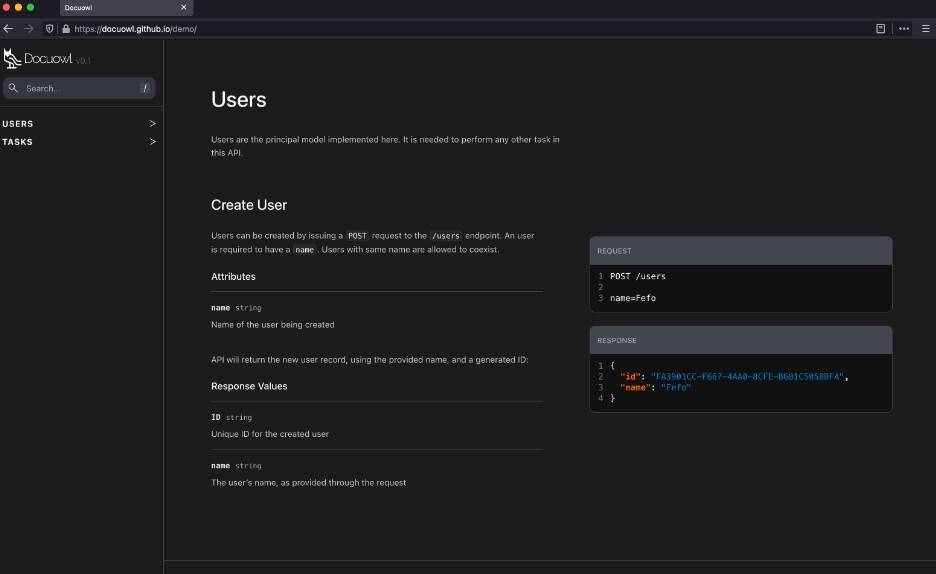Click the v0.1 version label
The image size is (936, 574).
[x=83, y=61]
